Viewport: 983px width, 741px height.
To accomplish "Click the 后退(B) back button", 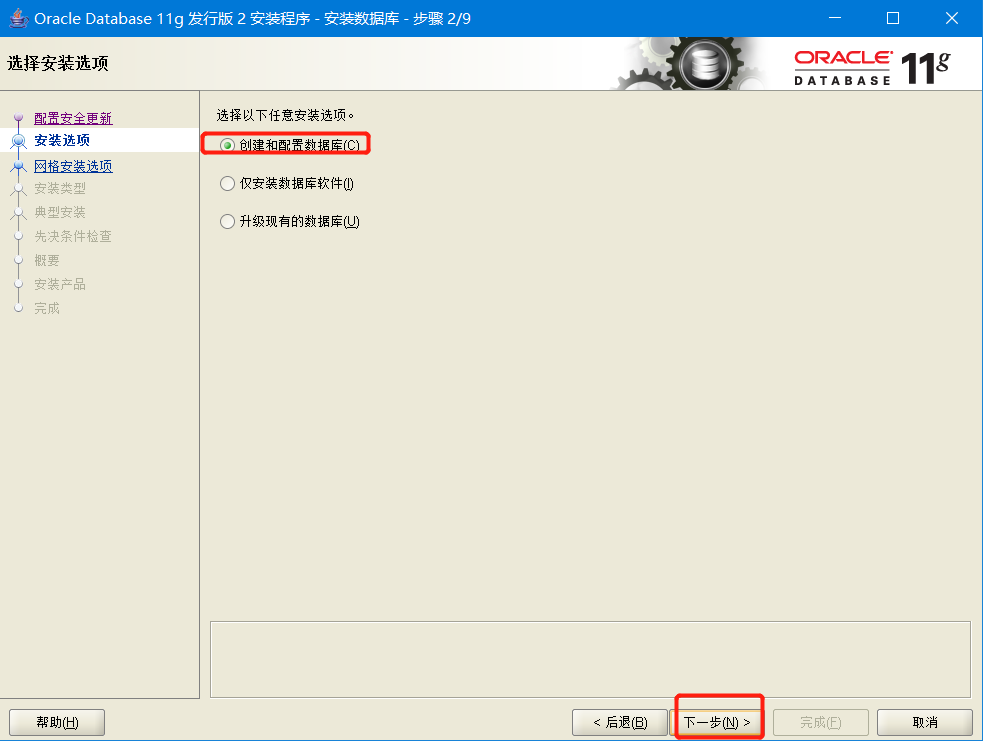I will point(619,722).
